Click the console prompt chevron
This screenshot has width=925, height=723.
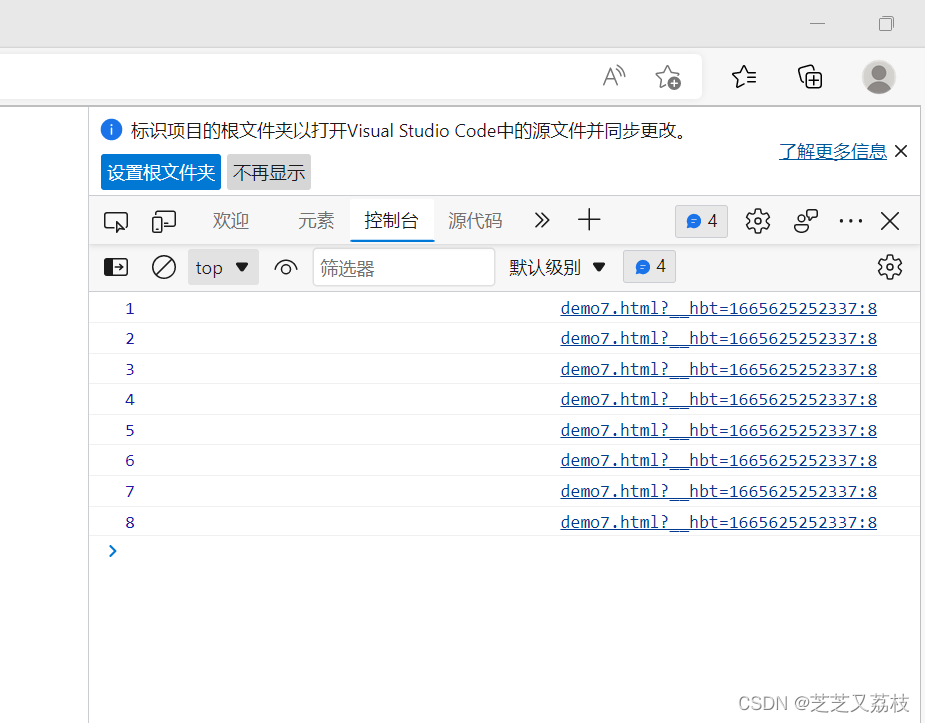(x=113, y=551)
